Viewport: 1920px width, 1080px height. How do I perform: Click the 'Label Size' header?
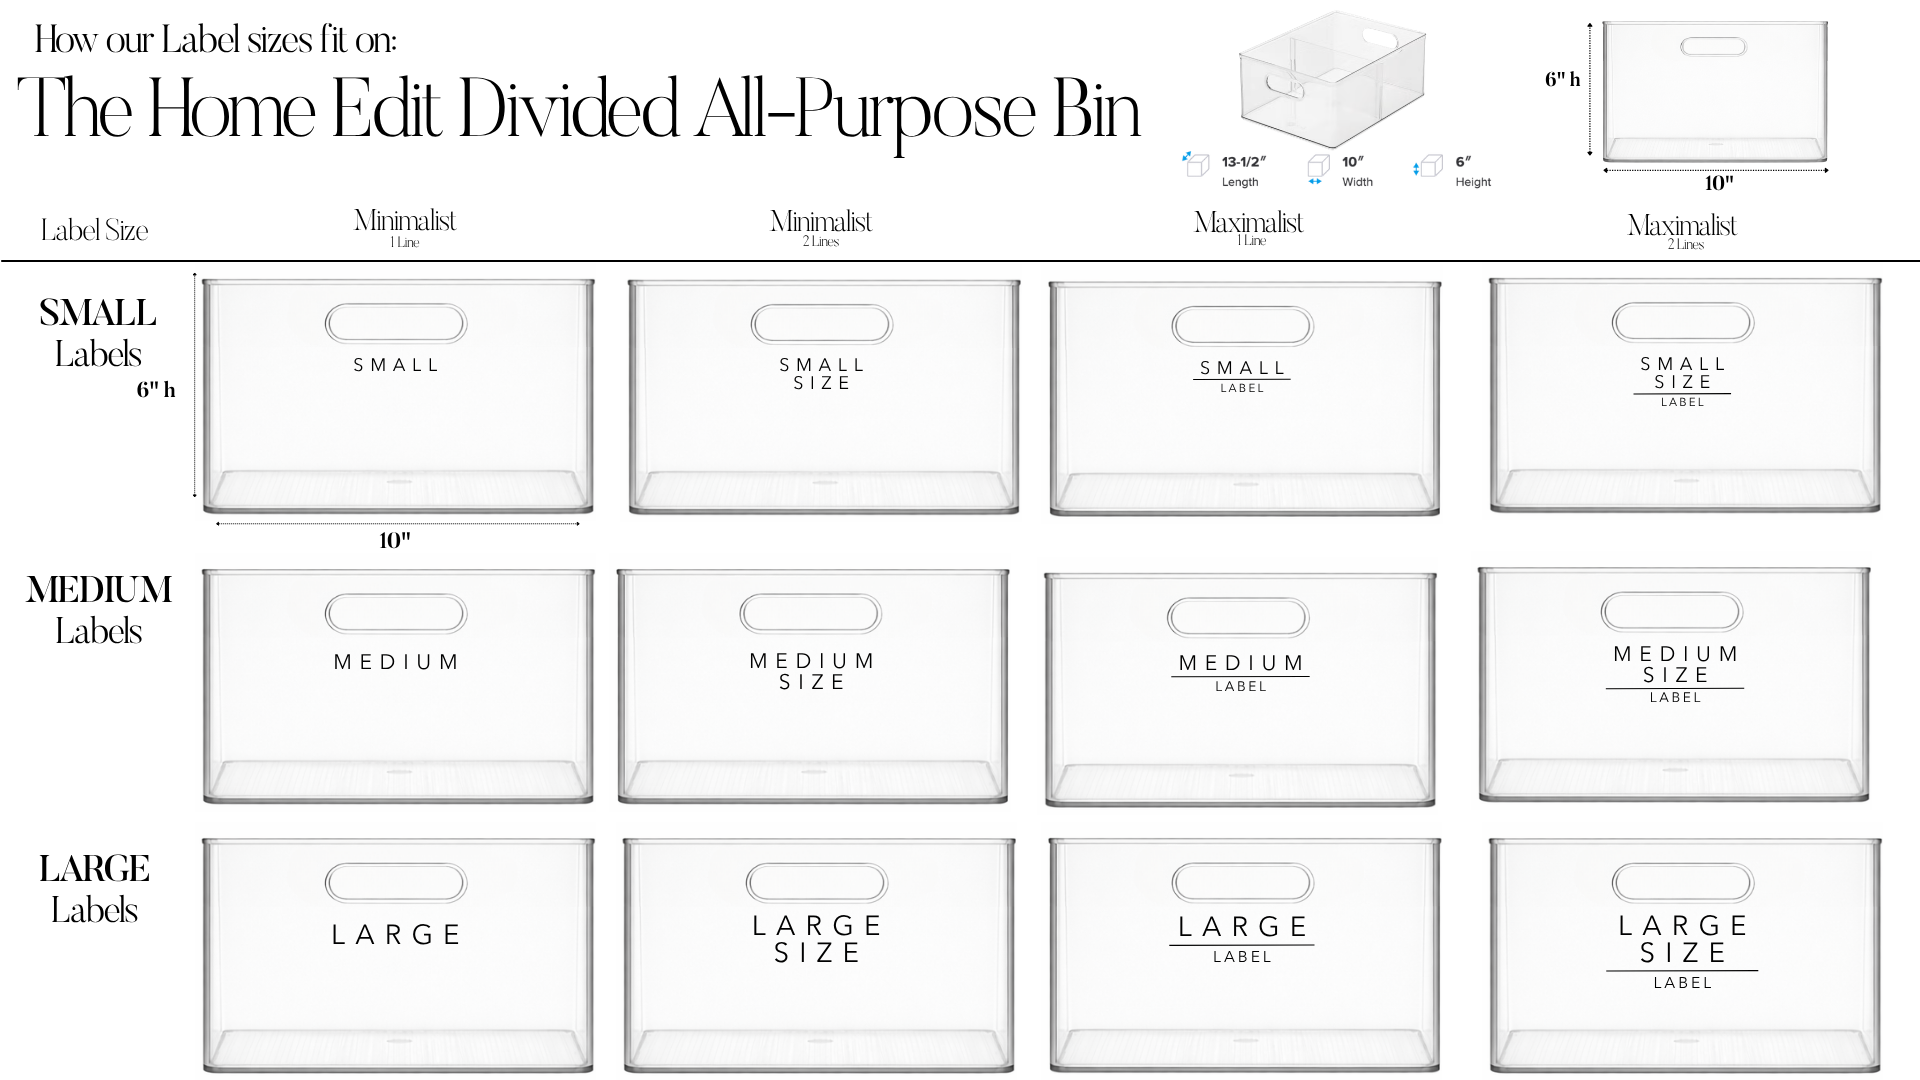click(x=94, y=231)
